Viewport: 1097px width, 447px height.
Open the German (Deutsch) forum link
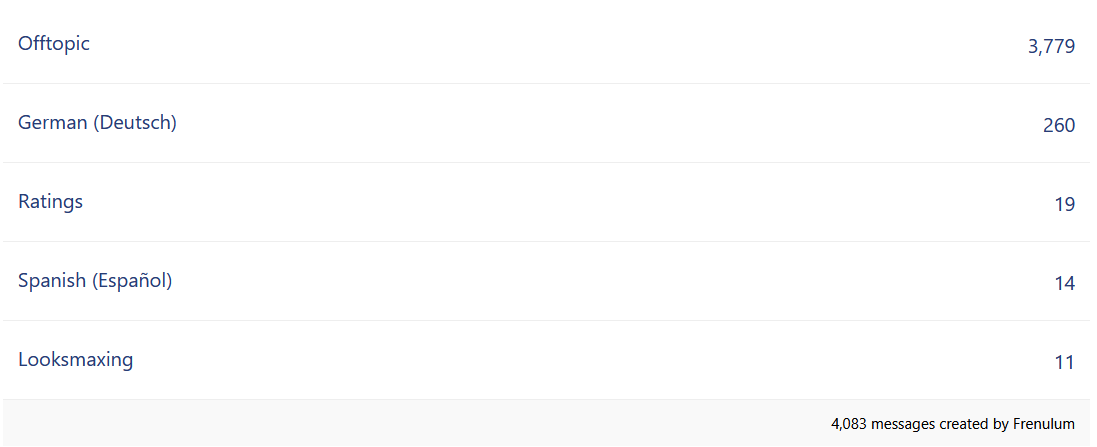97,122
